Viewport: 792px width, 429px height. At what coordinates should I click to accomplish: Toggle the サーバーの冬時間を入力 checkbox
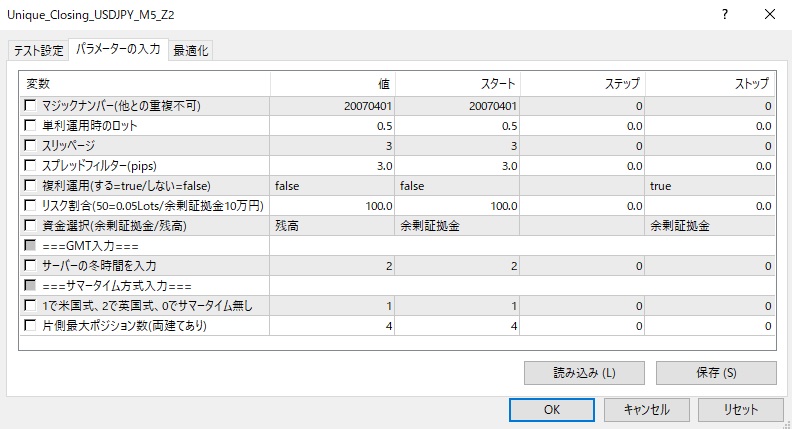30,266
